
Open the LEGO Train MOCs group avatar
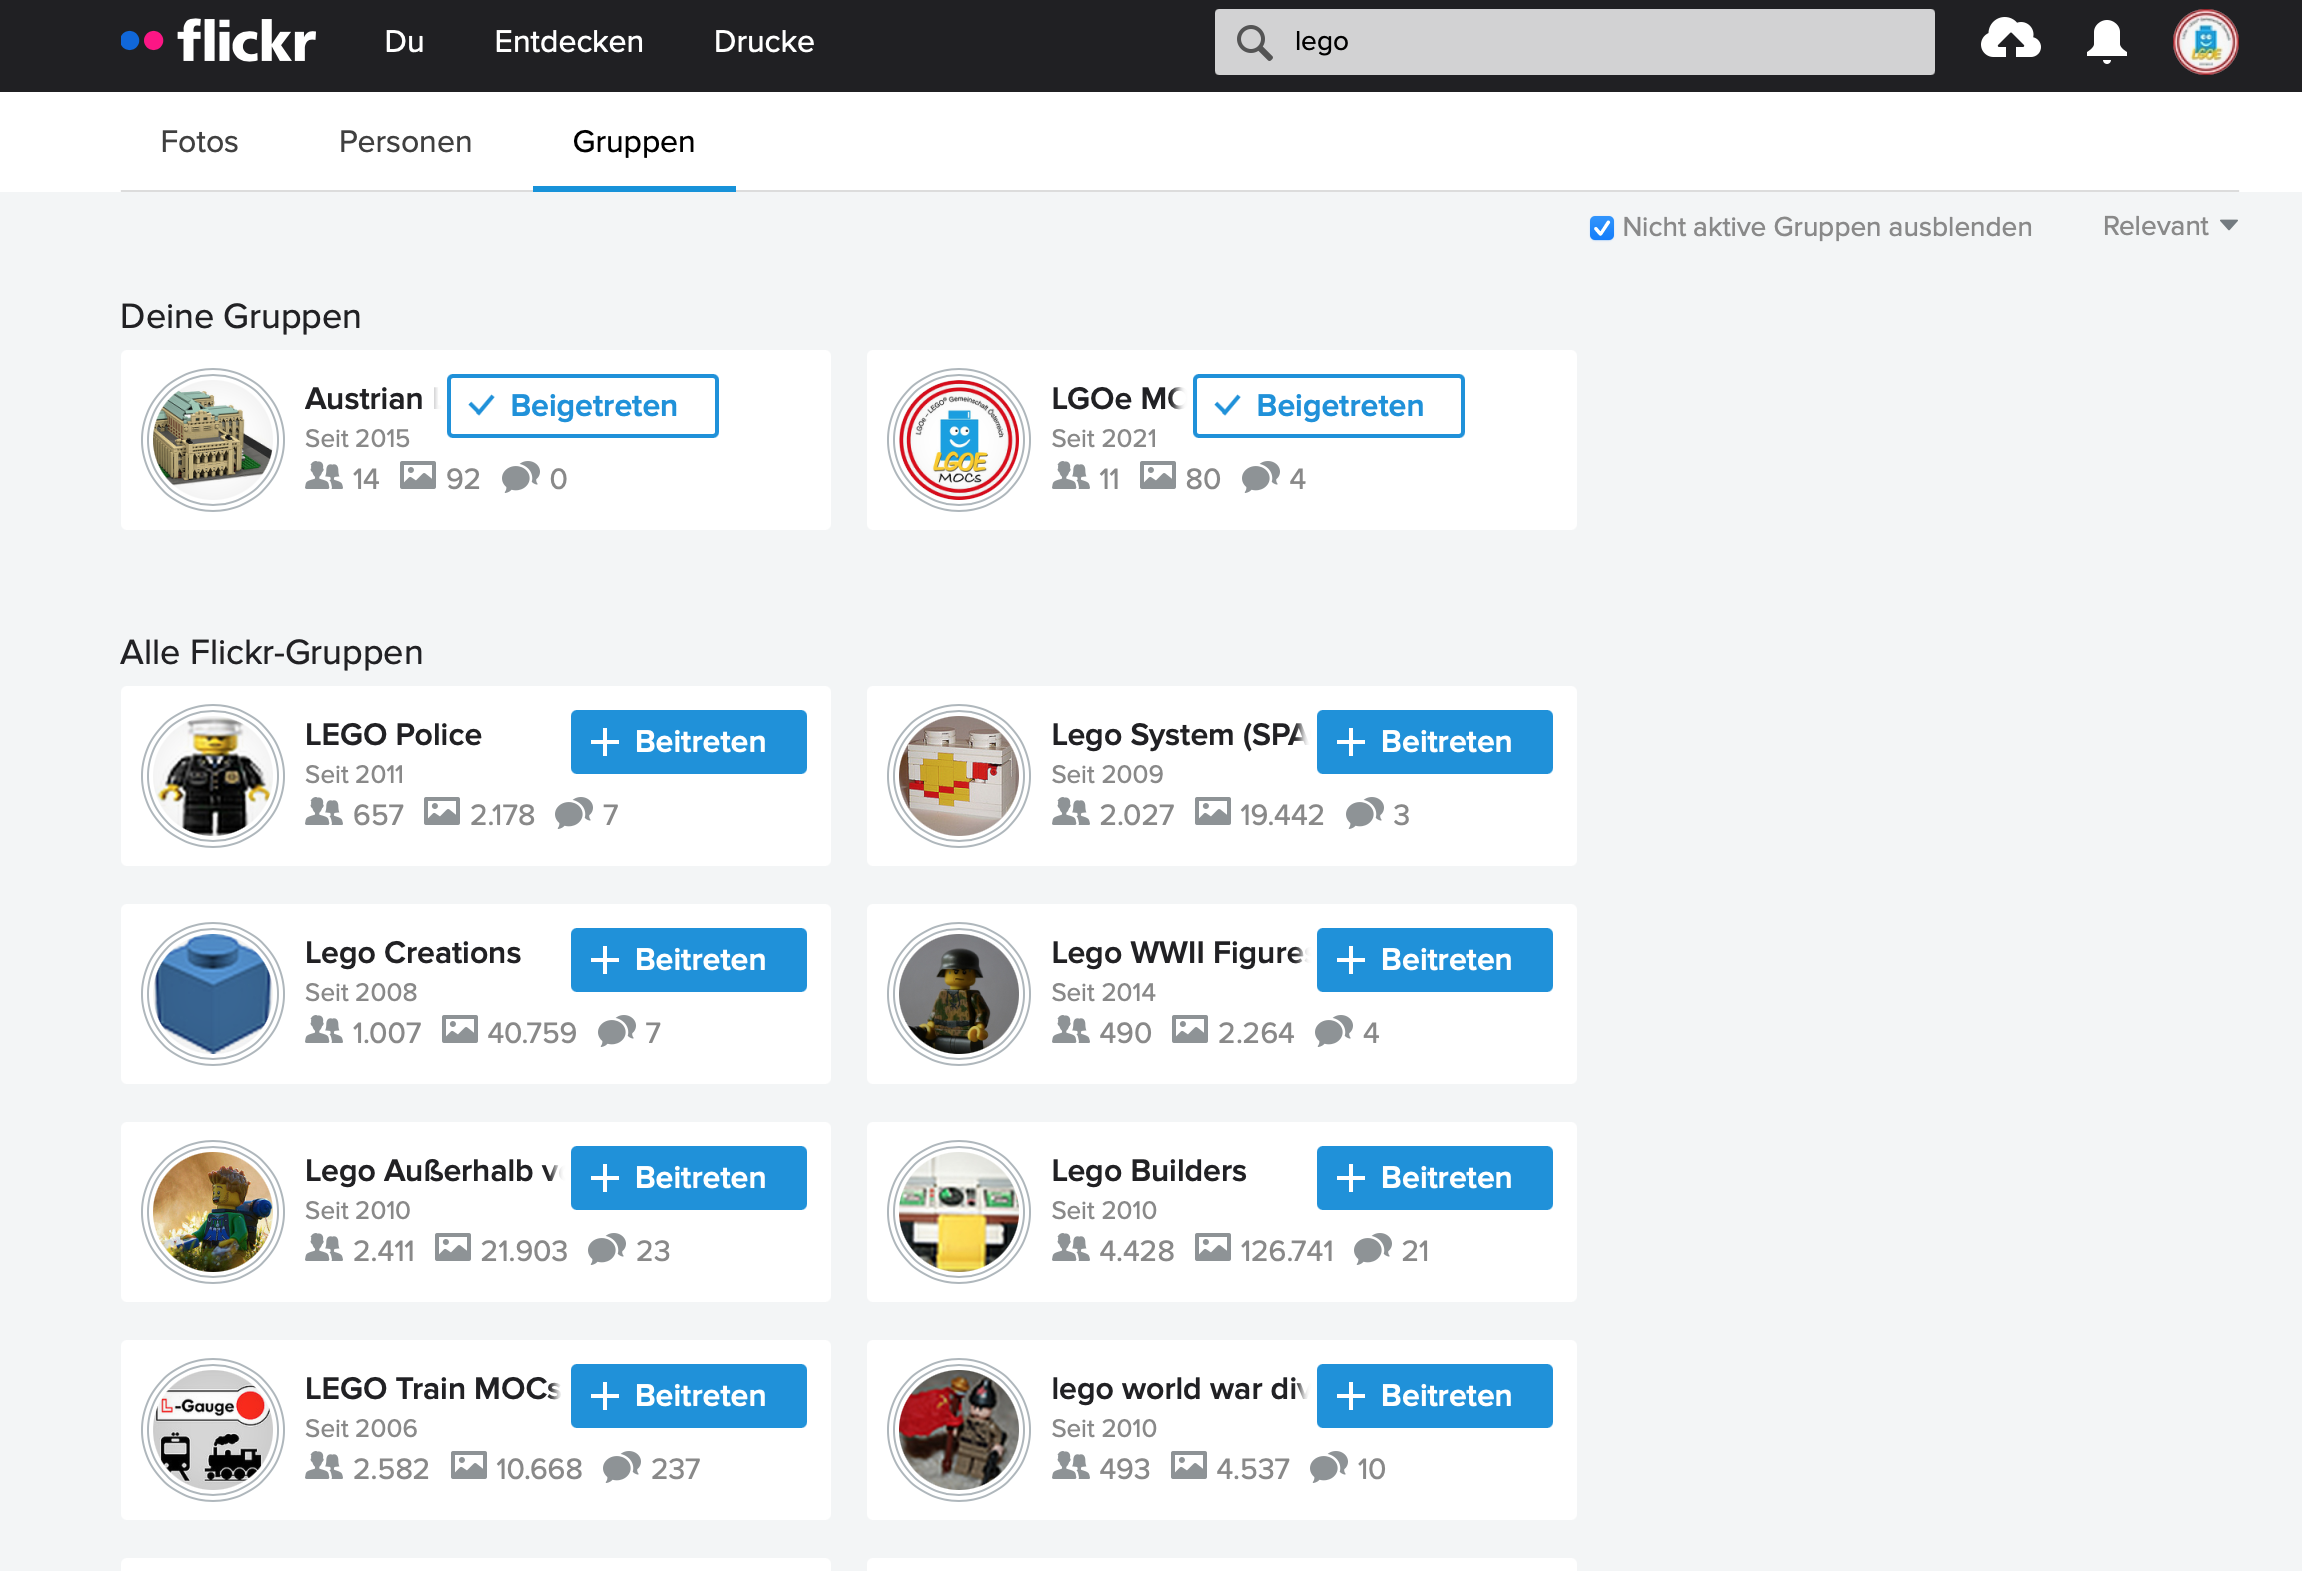coord(213,1430)
